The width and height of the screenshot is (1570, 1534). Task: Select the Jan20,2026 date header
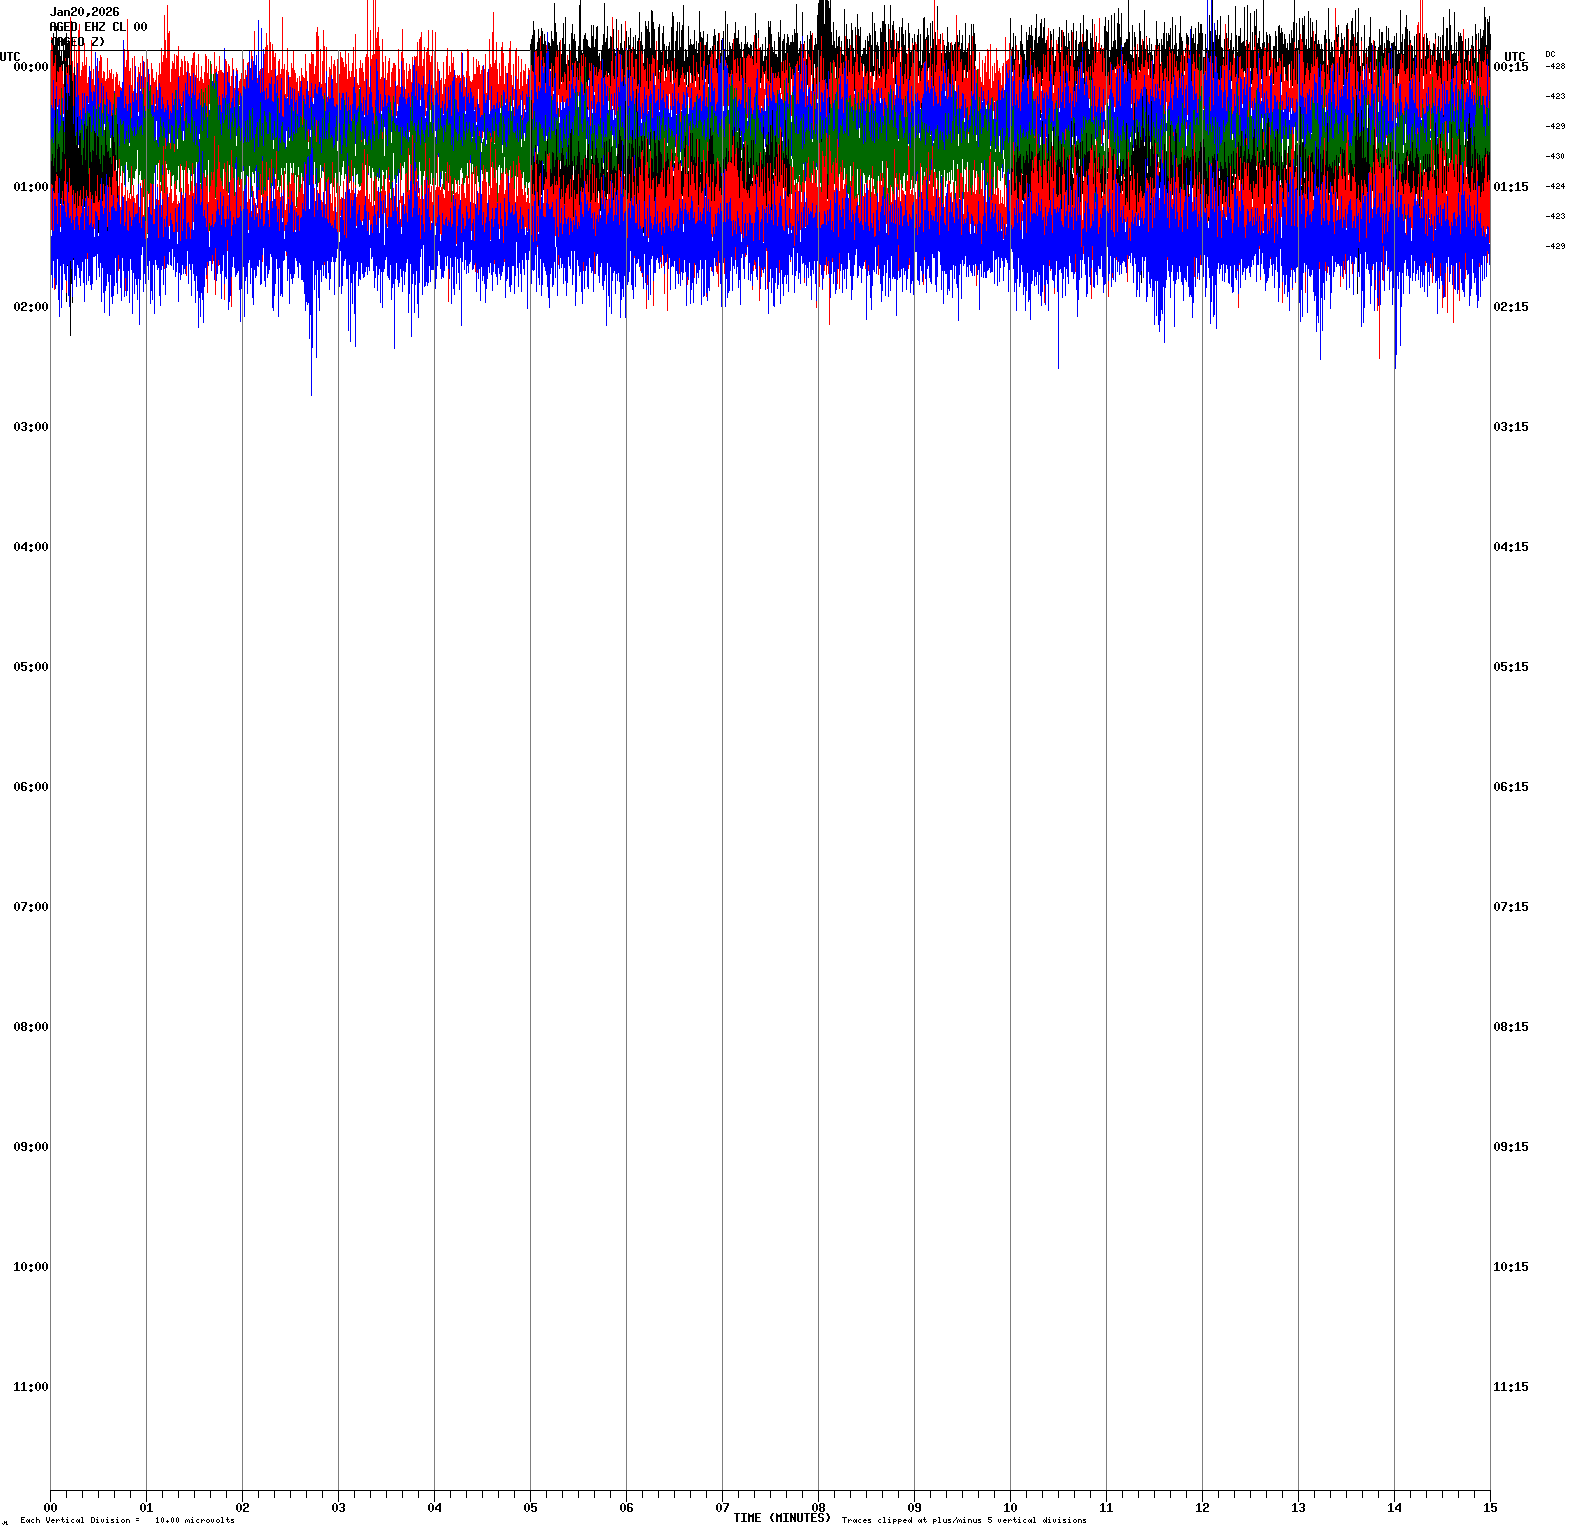pyautogui.click(x=85, y=12)
